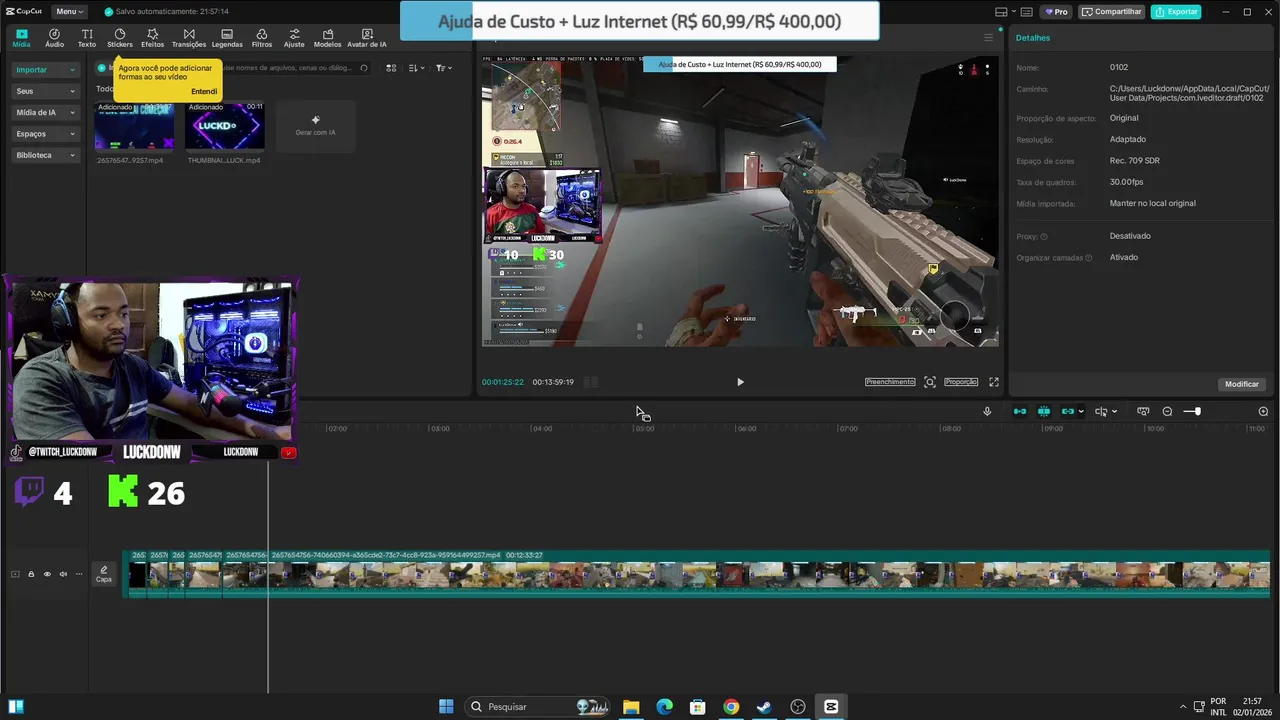Select the long 00:12:33:27 timeline clip
1280x720 pixels.
tap(770, 573)
